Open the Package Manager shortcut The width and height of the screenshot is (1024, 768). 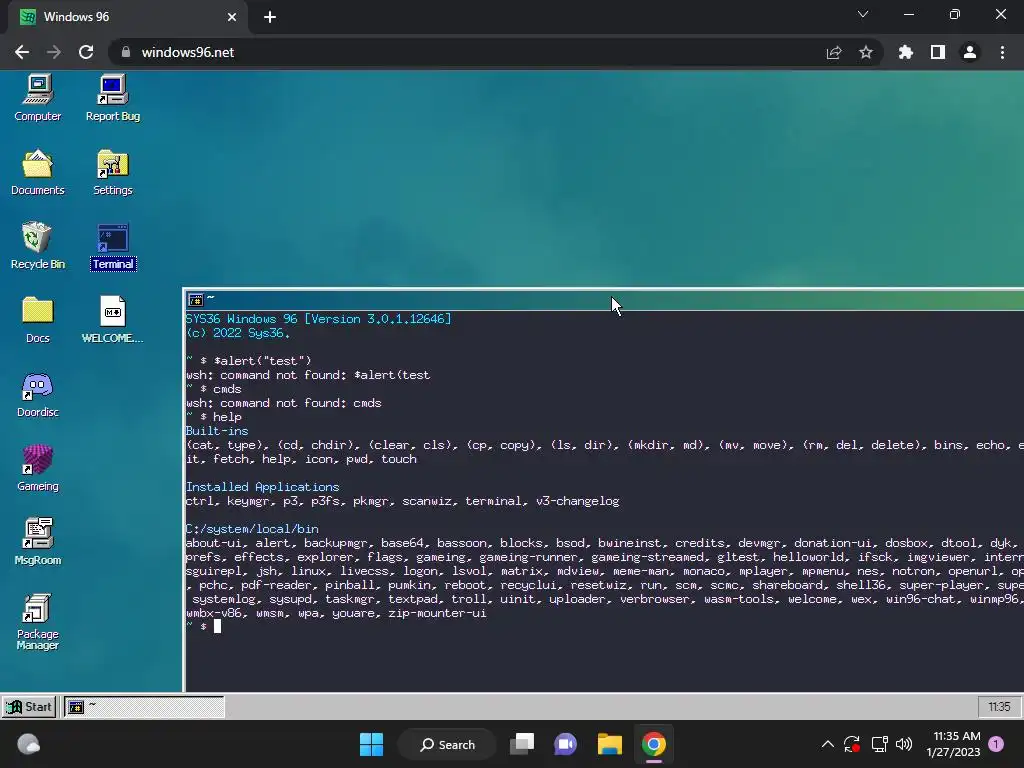(37, 622)
